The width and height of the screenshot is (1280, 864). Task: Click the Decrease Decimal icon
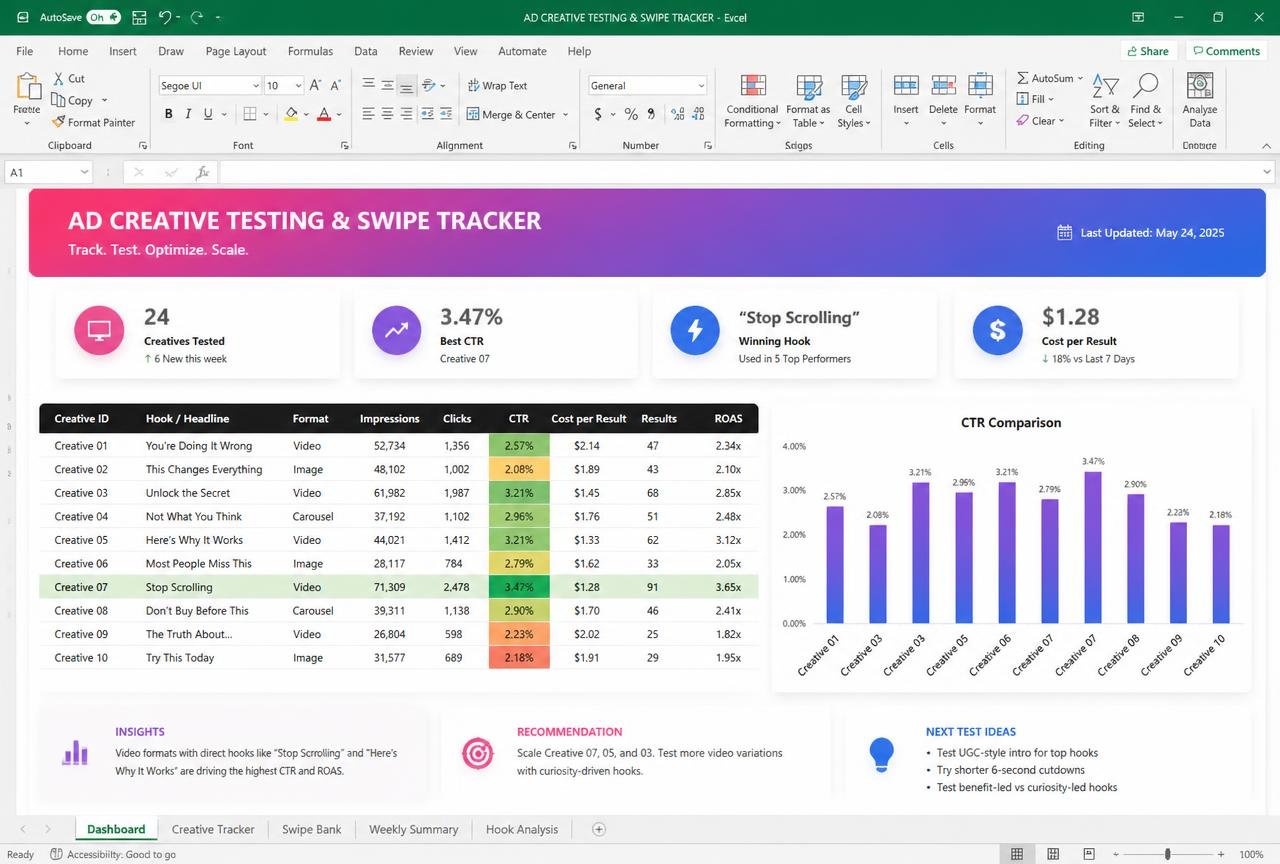pos(697,114)
